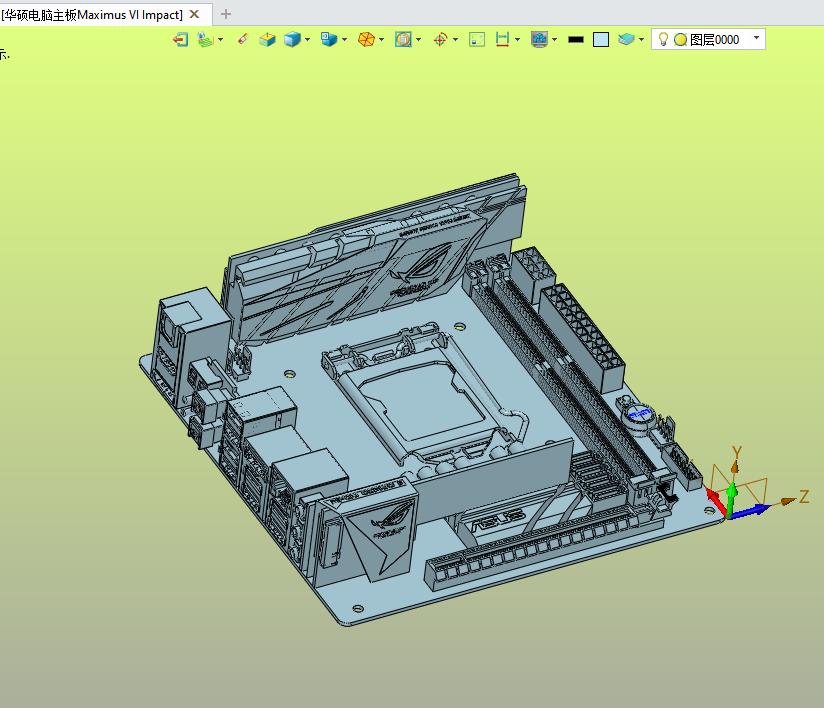The width and height of the screenshot is (824, 708).
Task: Click the yellow circle layer status icon
Action: [681, 39]
